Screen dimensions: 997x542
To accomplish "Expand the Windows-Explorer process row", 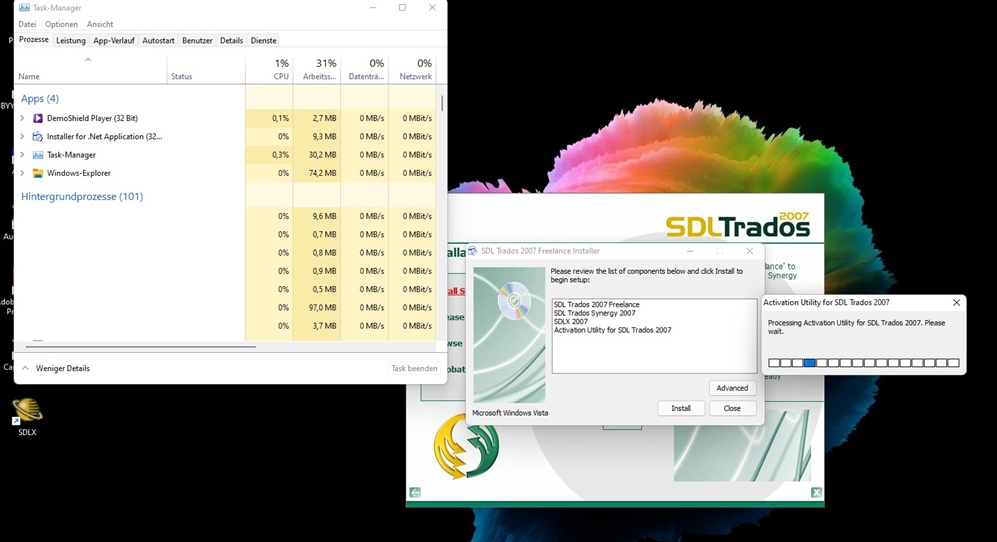I will [22, 173].
